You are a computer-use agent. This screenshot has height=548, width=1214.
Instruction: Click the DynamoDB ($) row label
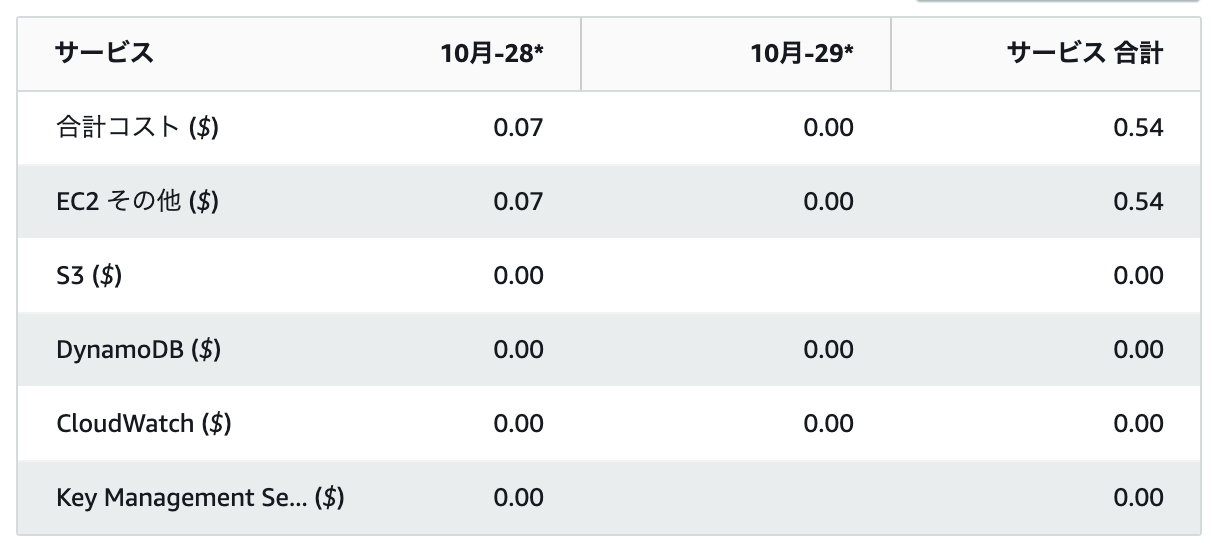[139, 350]
